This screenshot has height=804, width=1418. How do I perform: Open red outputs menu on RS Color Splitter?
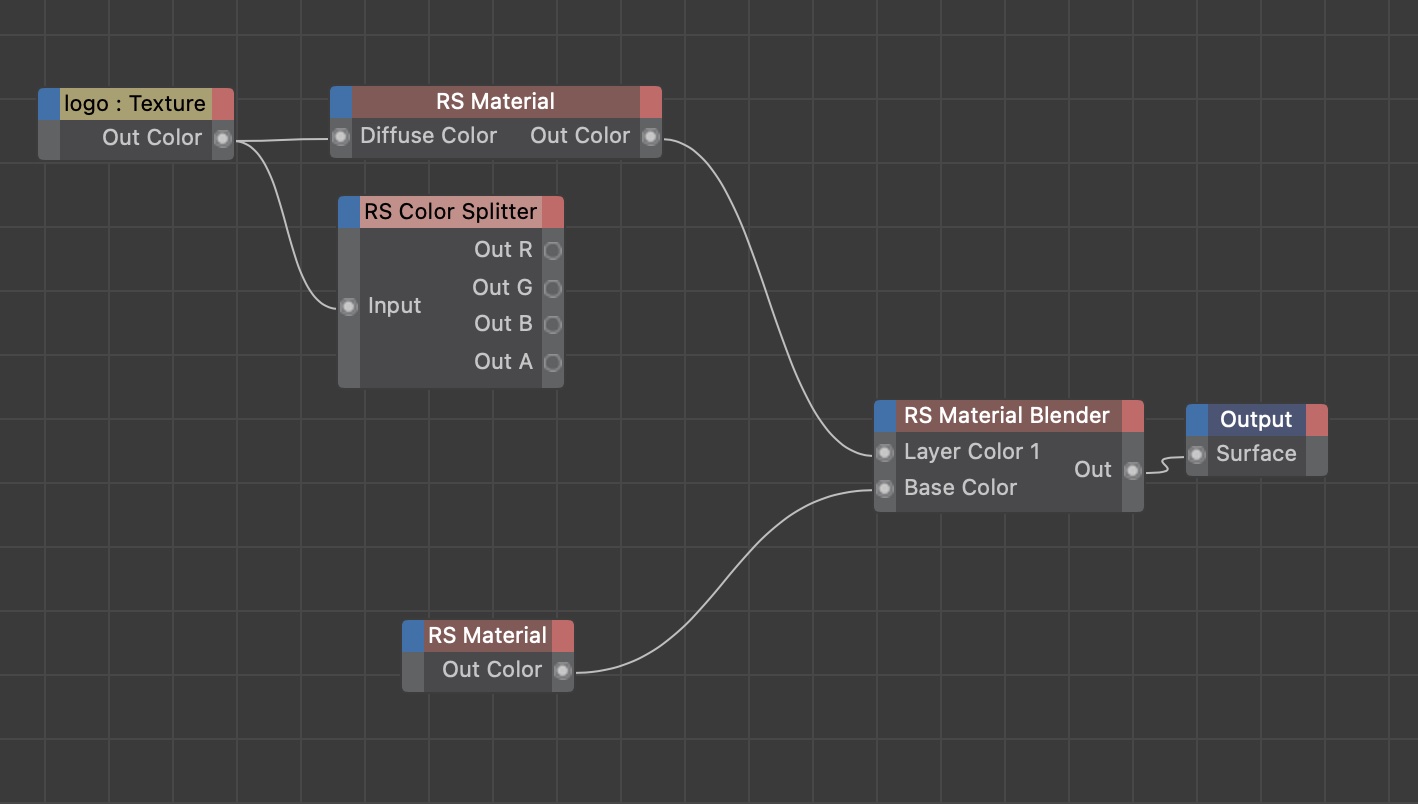click(x=553, y=212)
